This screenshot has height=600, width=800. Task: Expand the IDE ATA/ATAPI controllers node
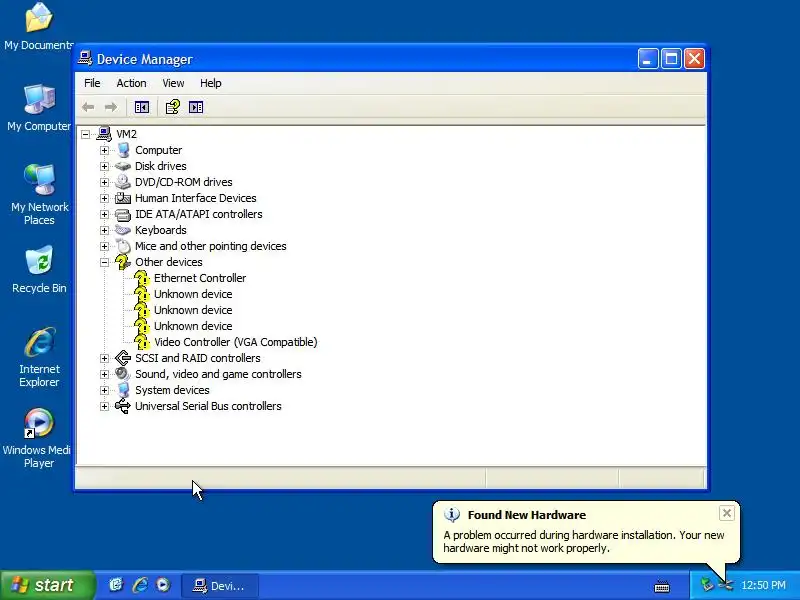(105, 214)
